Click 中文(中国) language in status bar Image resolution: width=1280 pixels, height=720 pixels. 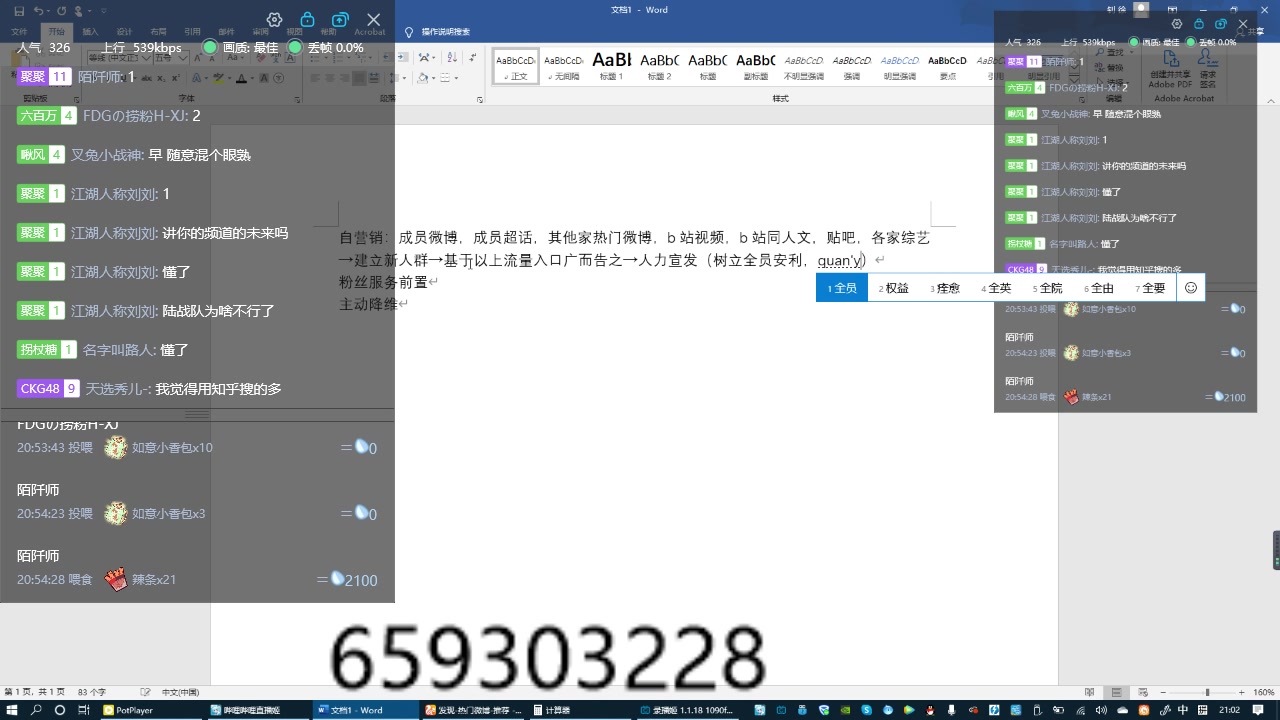click(180, 692)
